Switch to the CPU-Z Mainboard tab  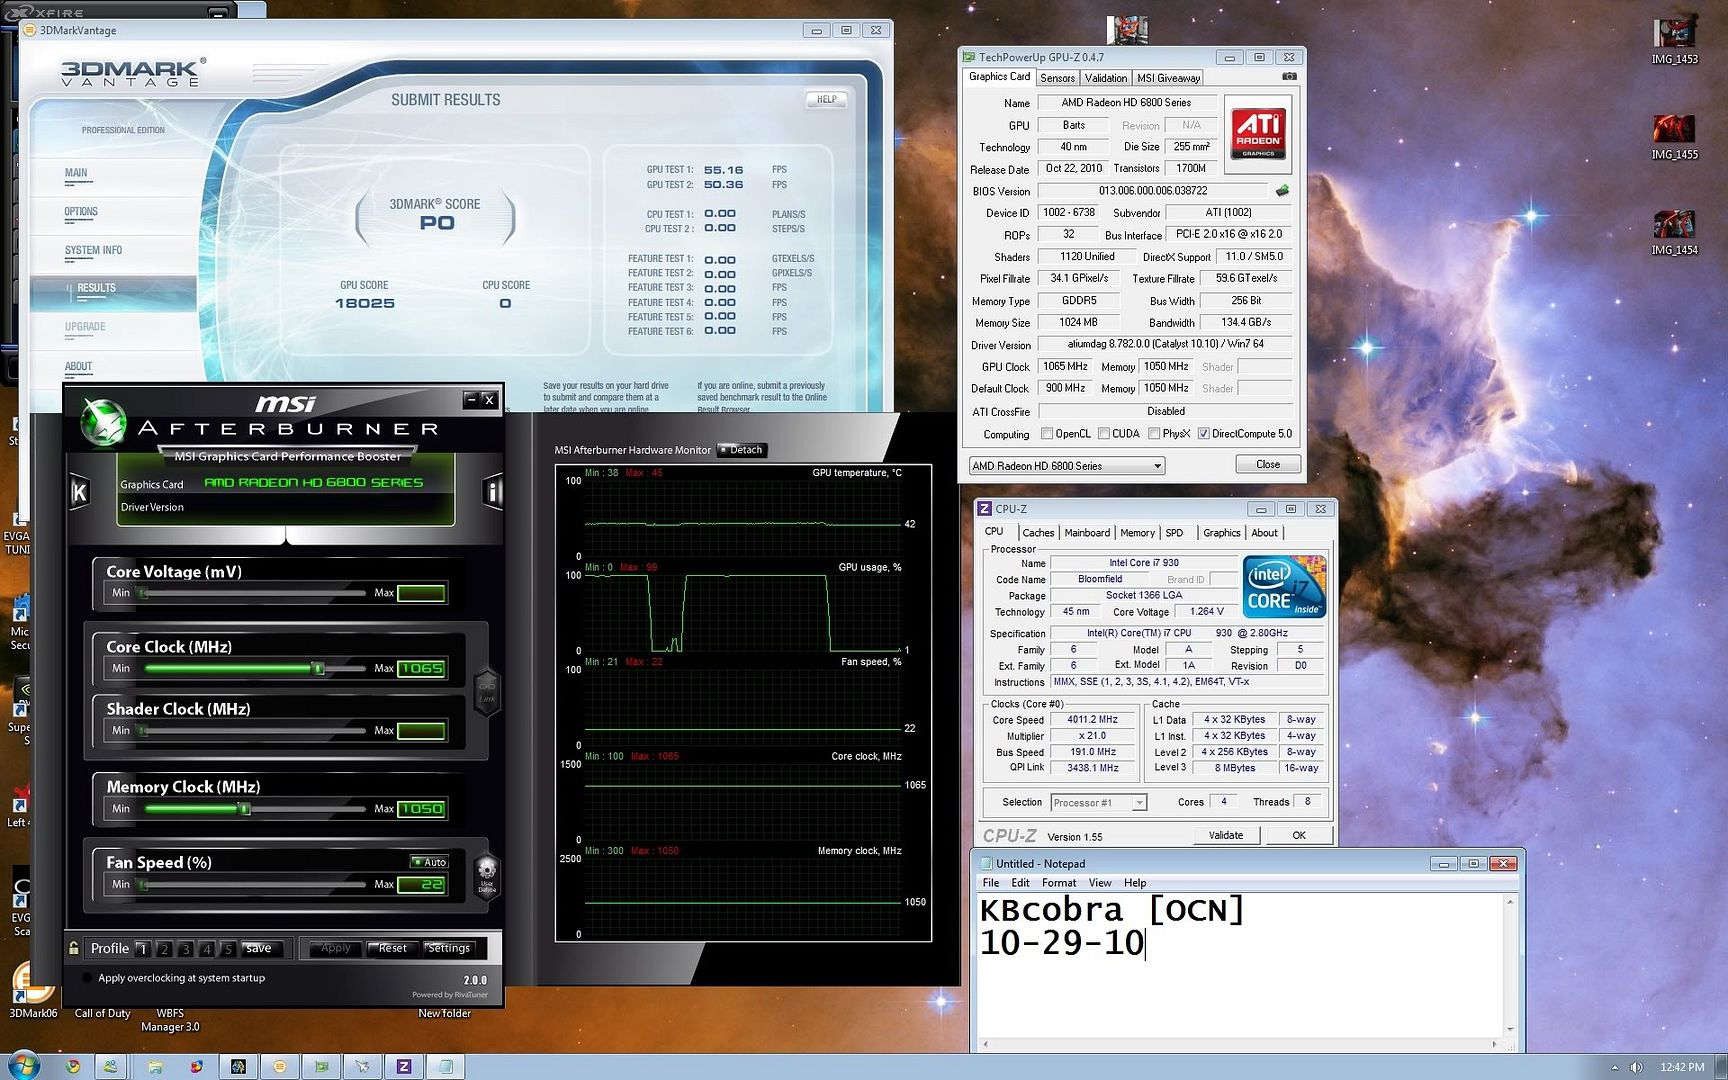[1087, 533]
